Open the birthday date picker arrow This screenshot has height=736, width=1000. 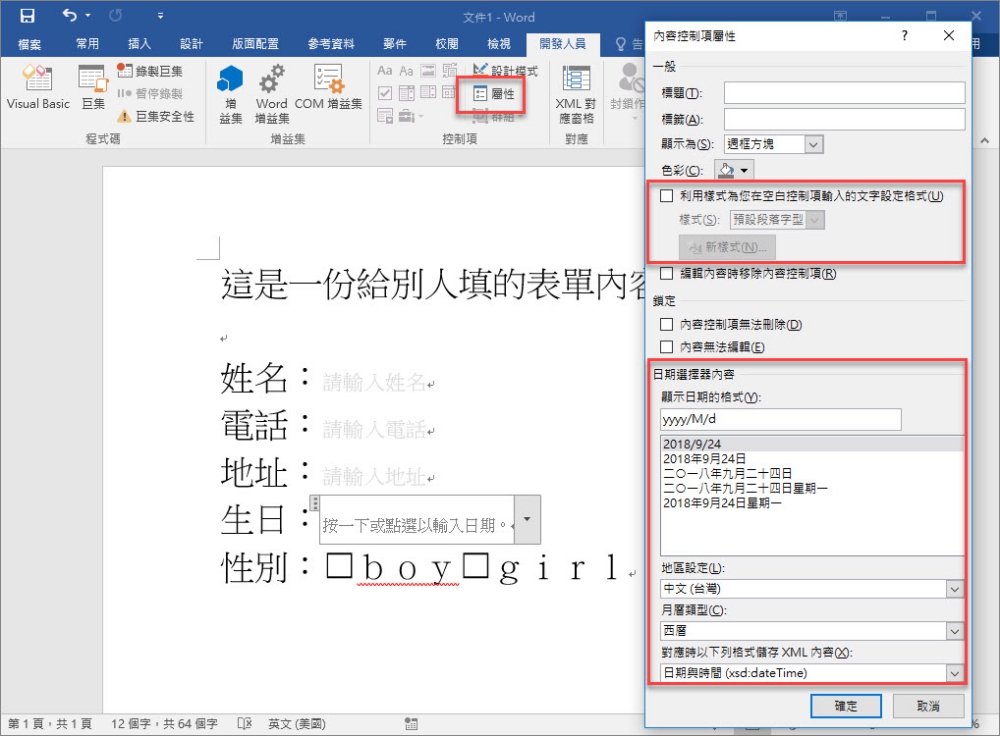point(527,519)
